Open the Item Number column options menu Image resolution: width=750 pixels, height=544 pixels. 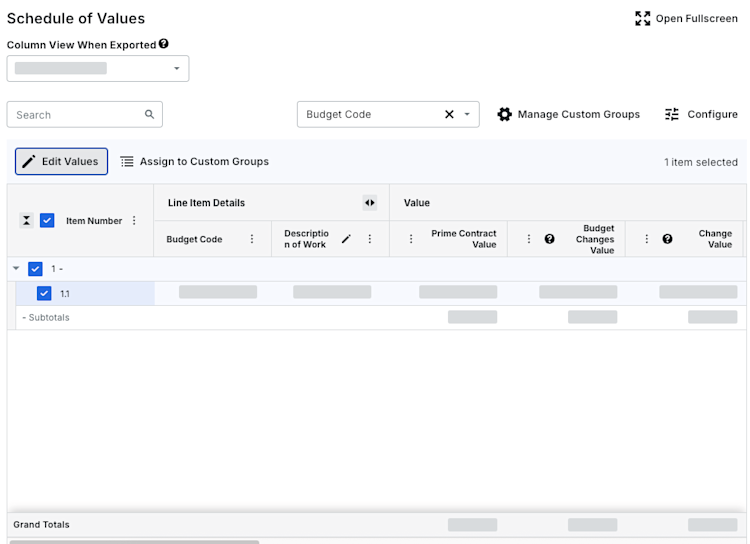(134, 221)
